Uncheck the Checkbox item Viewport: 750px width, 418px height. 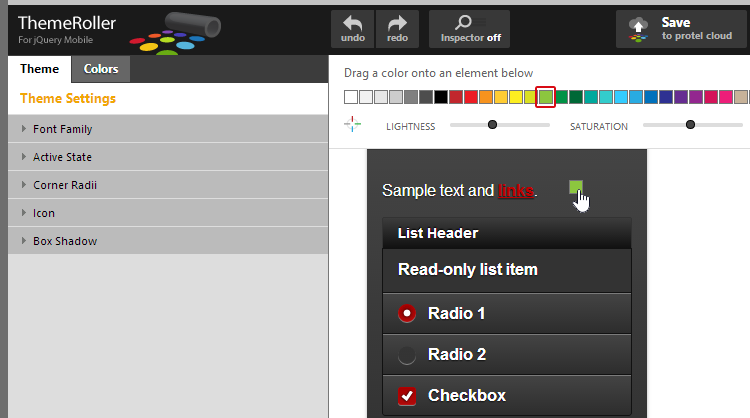[x=407, y=395]
